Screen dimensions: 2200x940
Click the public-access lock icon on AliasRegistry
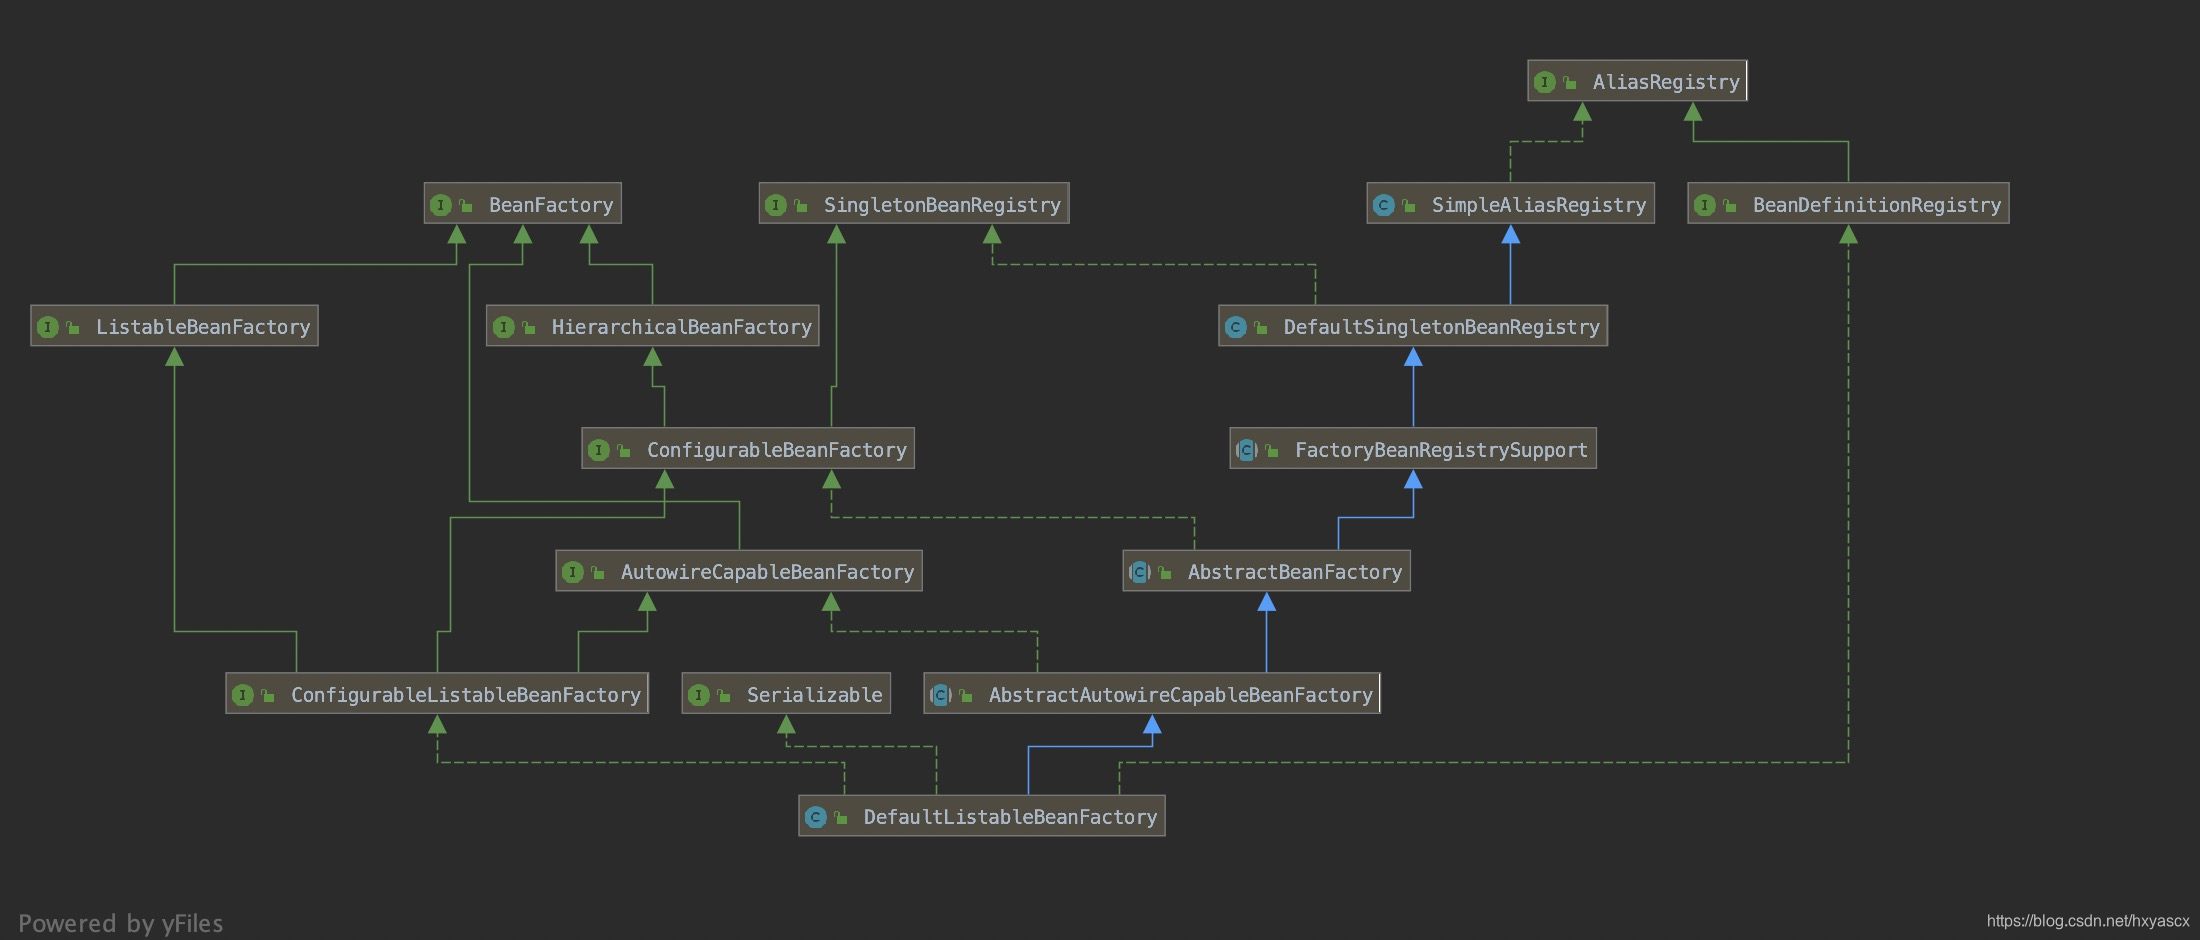pyautogui.click(x=1570, y=83)
